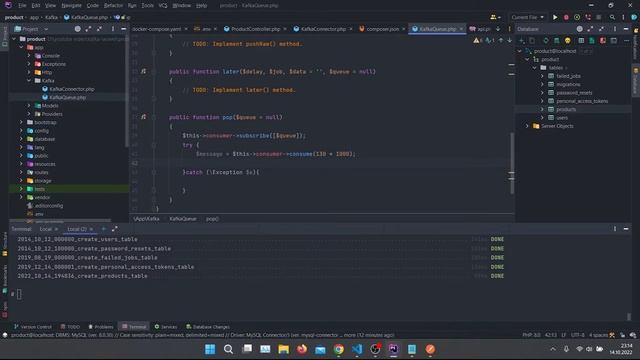Open the PhpStorm icon in the Windows taskbar

tap(393, 349)
